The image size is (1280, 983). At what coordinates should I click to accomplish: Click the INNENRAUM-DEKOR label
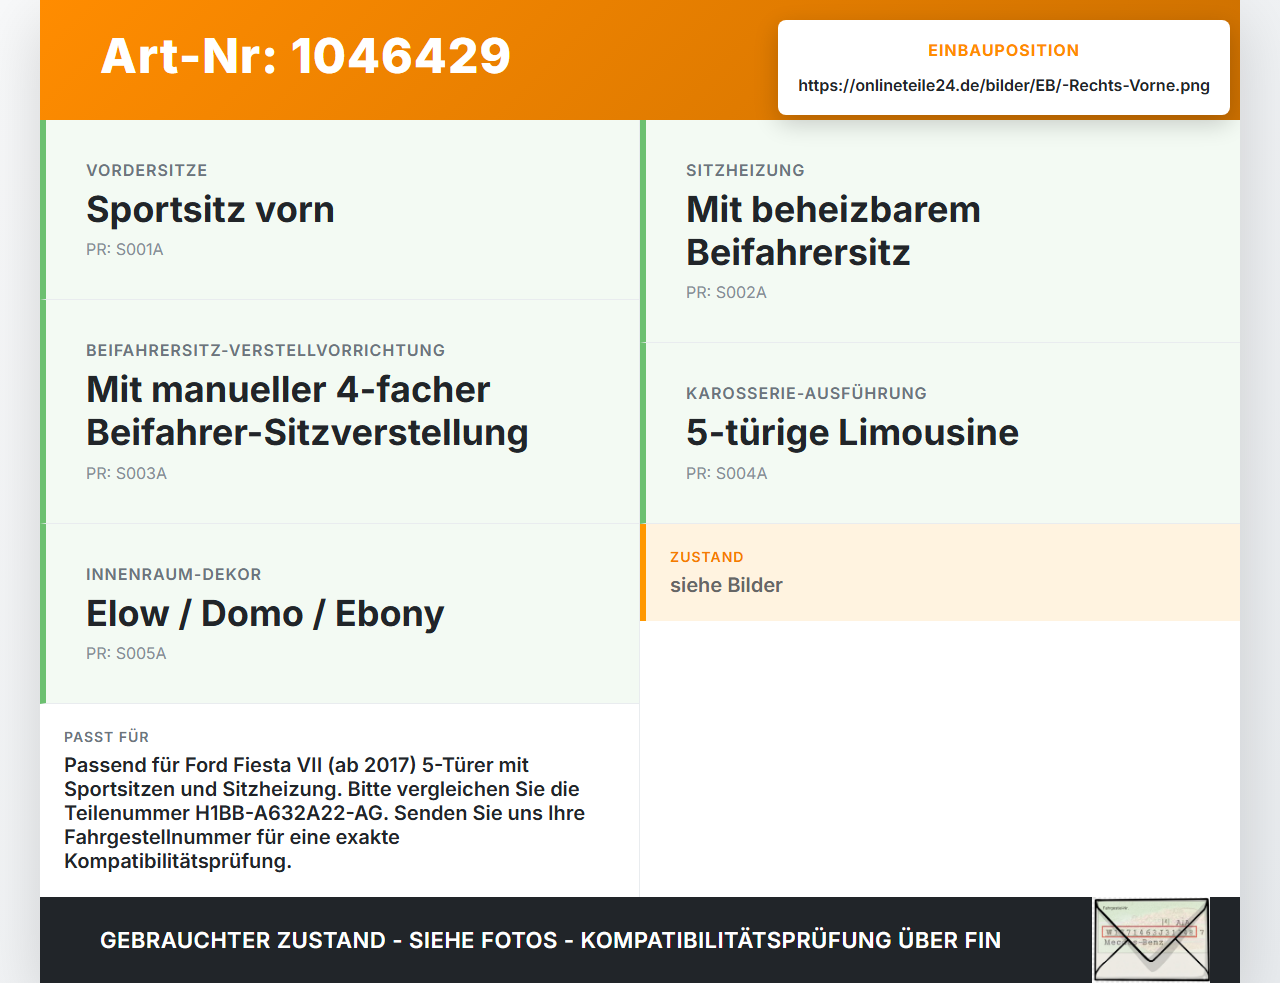click(174, 574)
